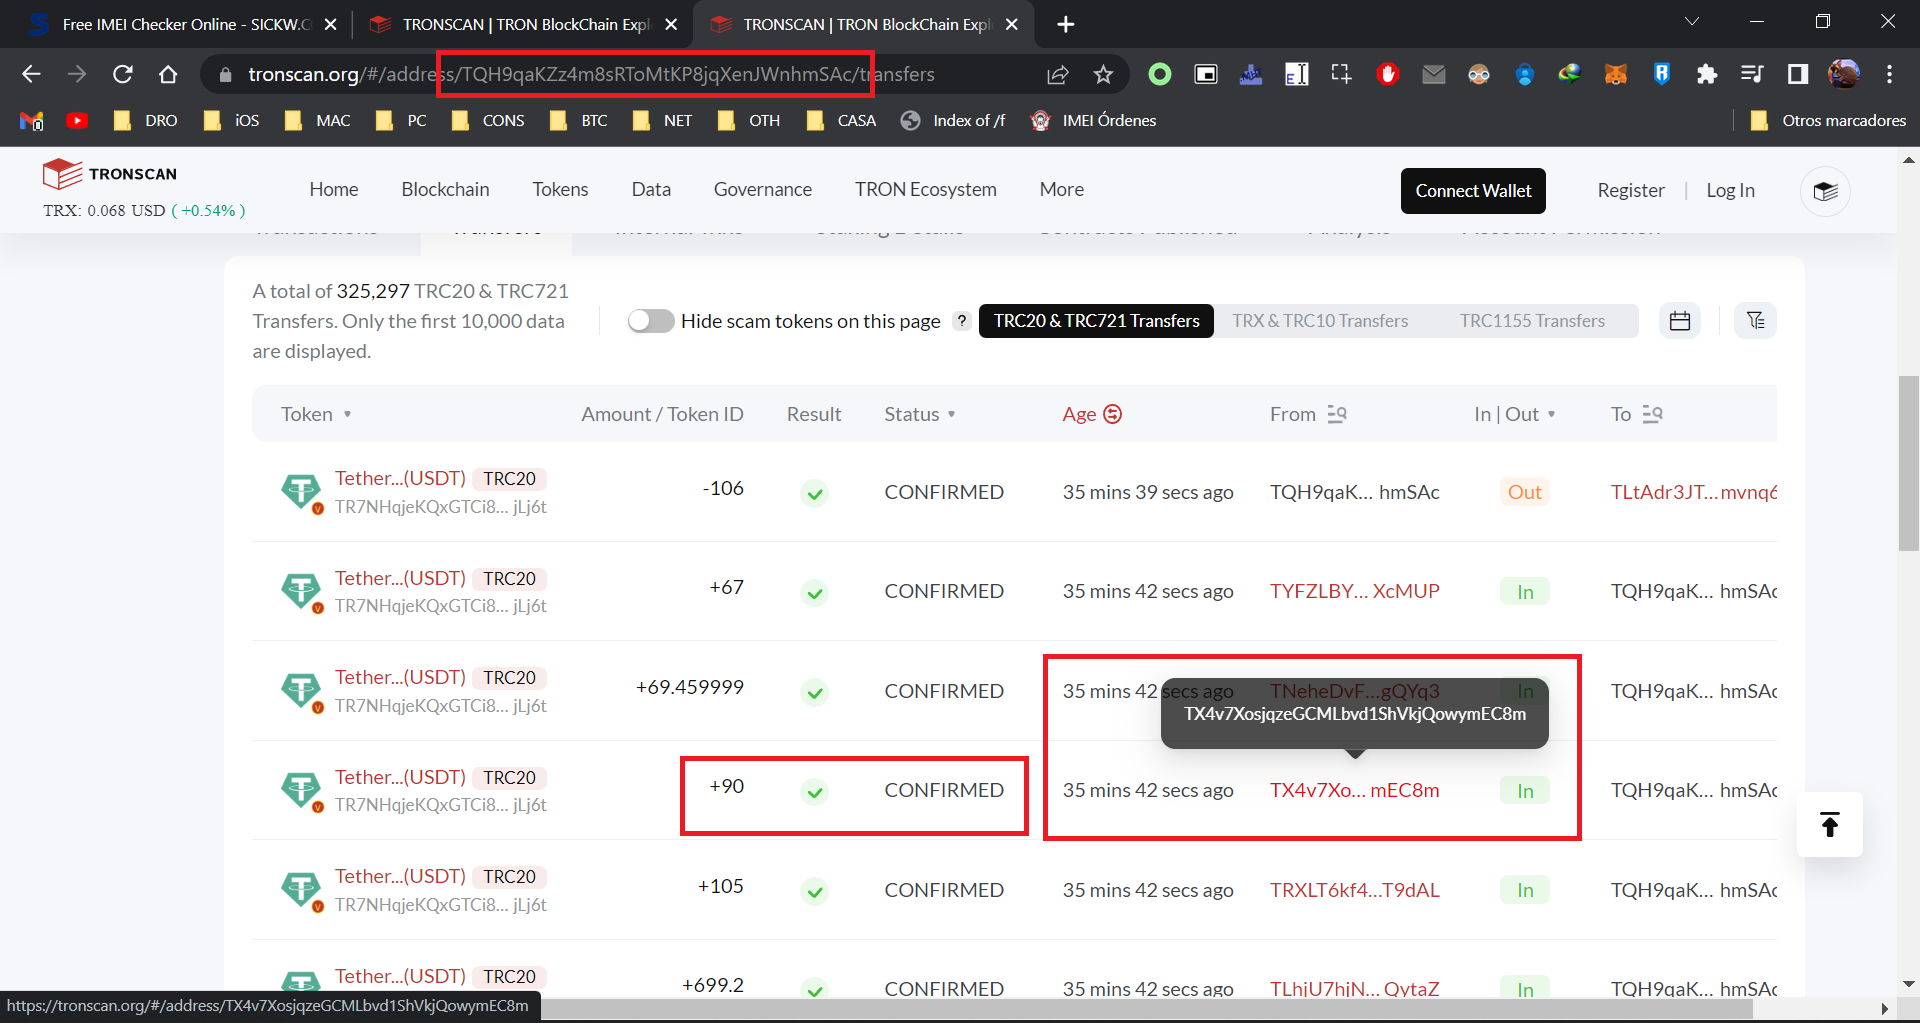This screenshot has height=1023, width=1920.
Task: Open the BTC bookmarks folder
Action: (578, 121)
